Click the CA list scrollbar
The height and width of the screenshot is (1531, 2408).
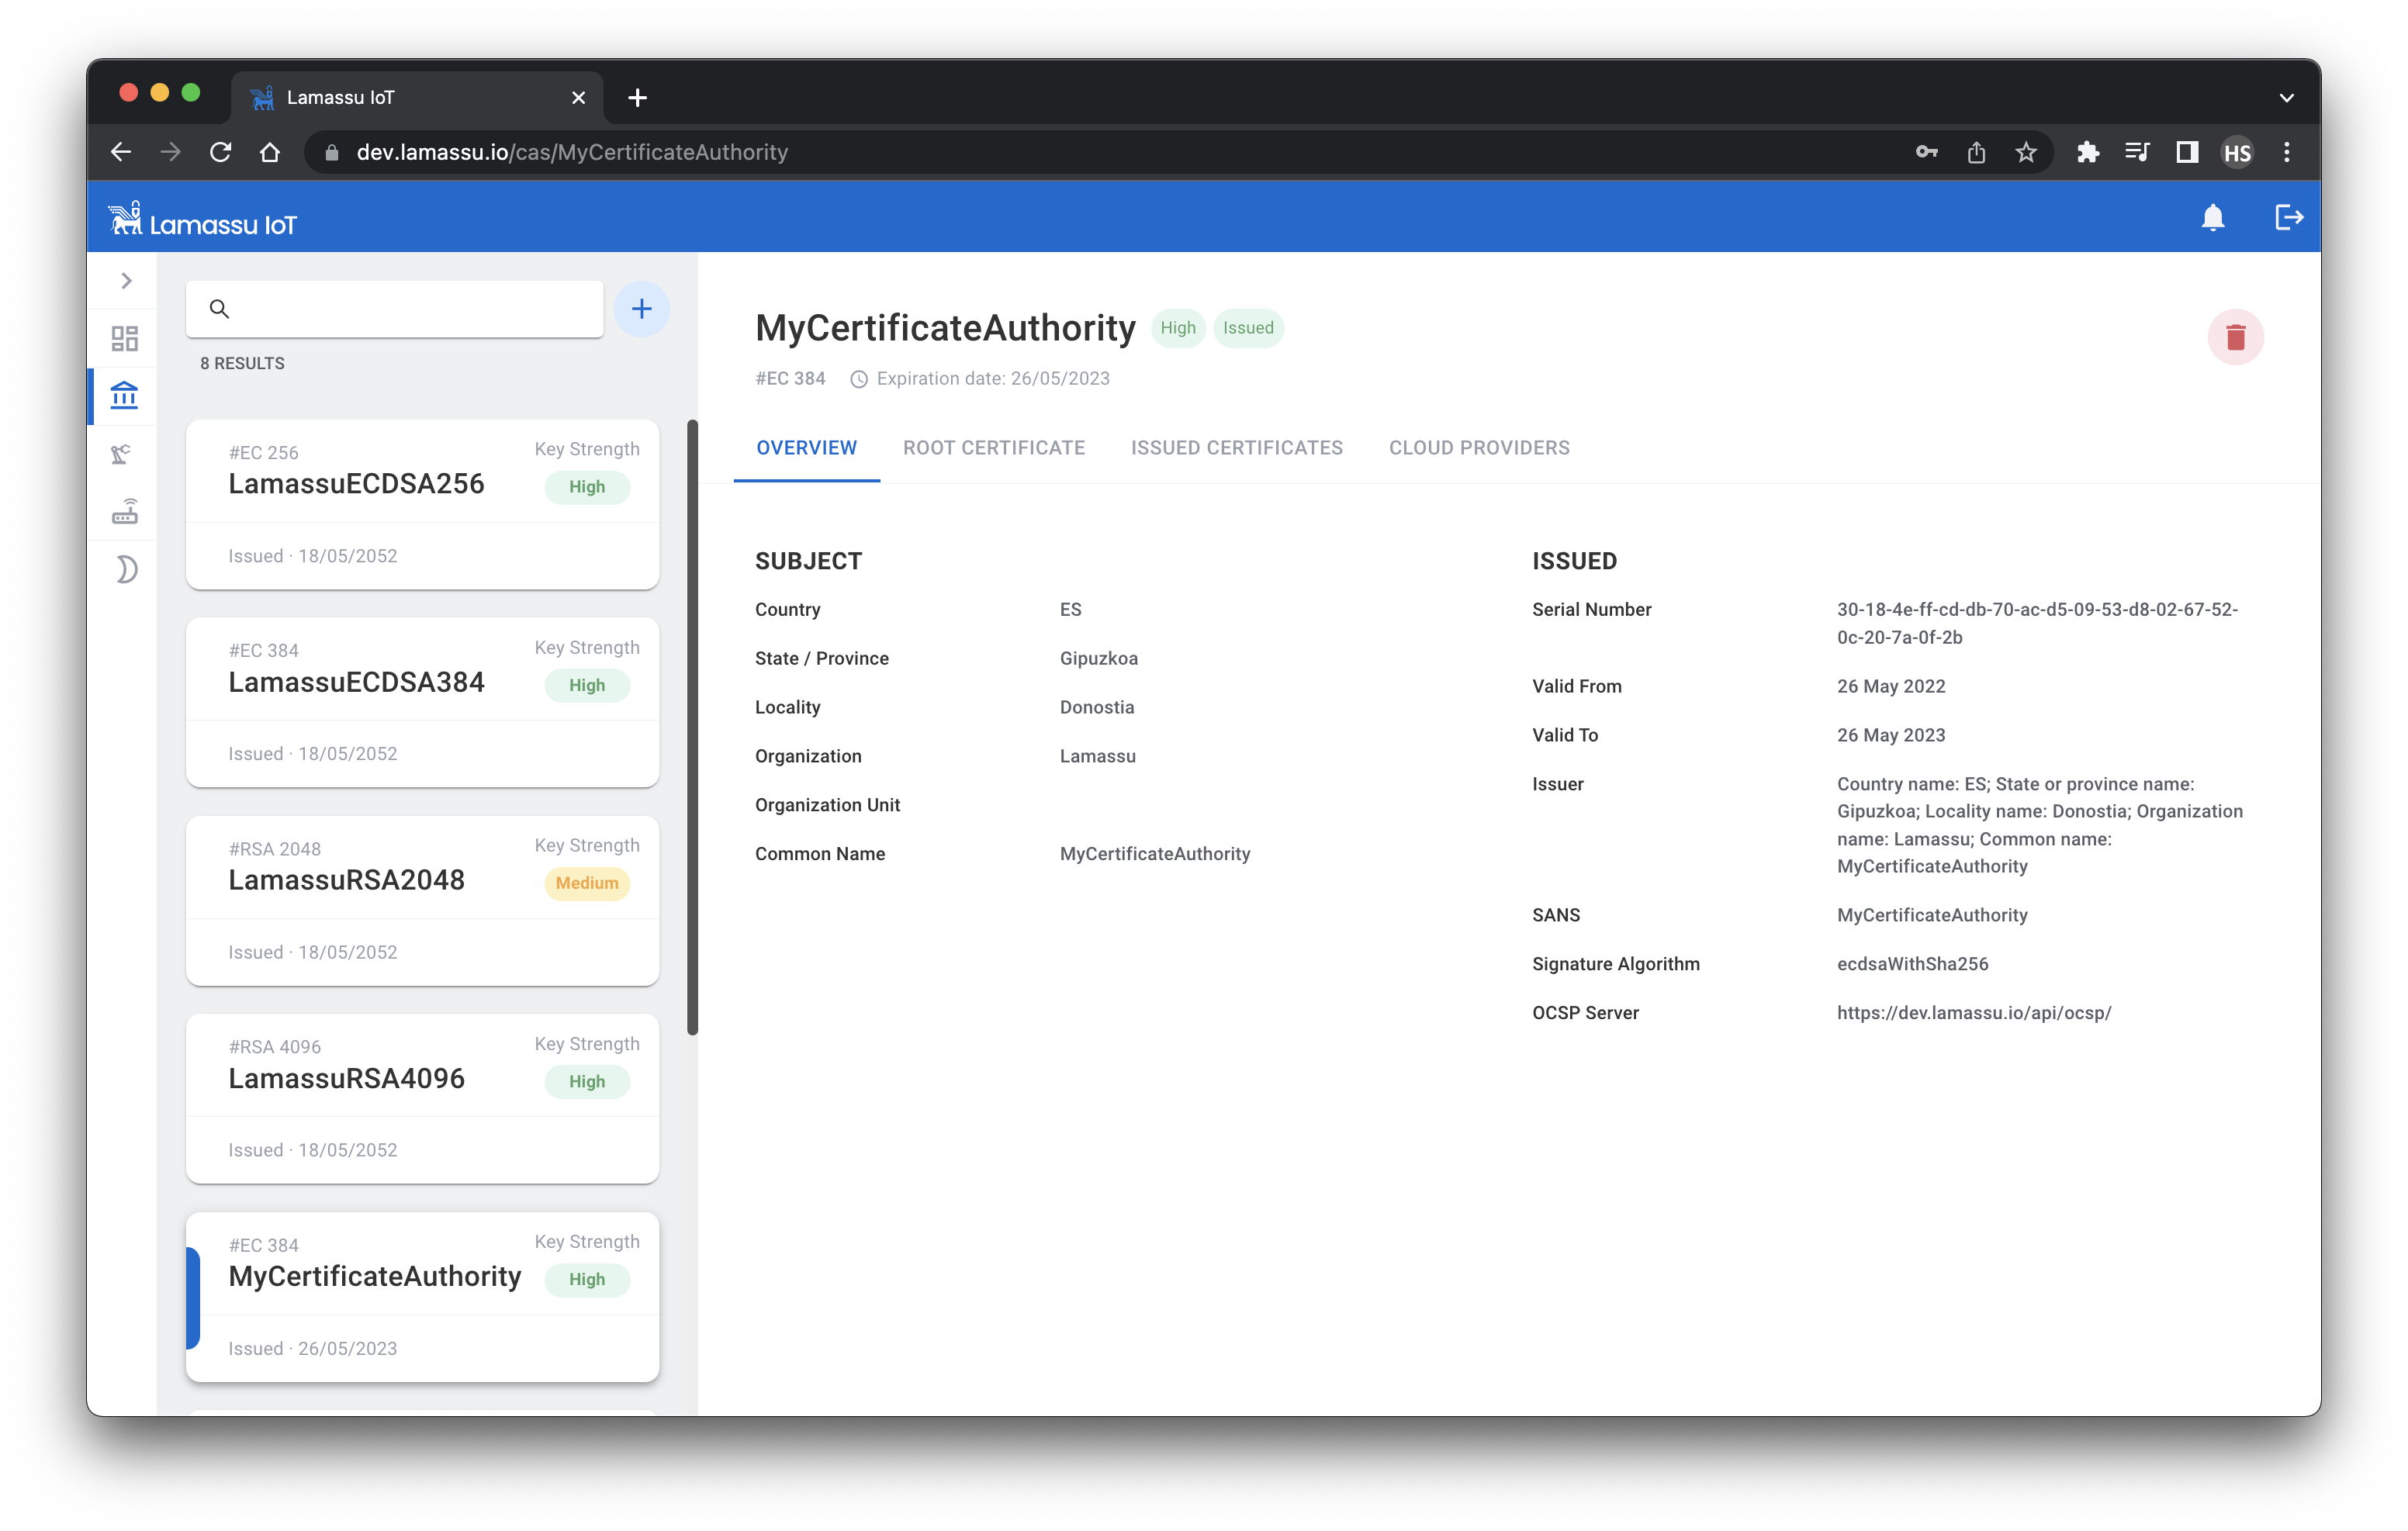[692, 728]
